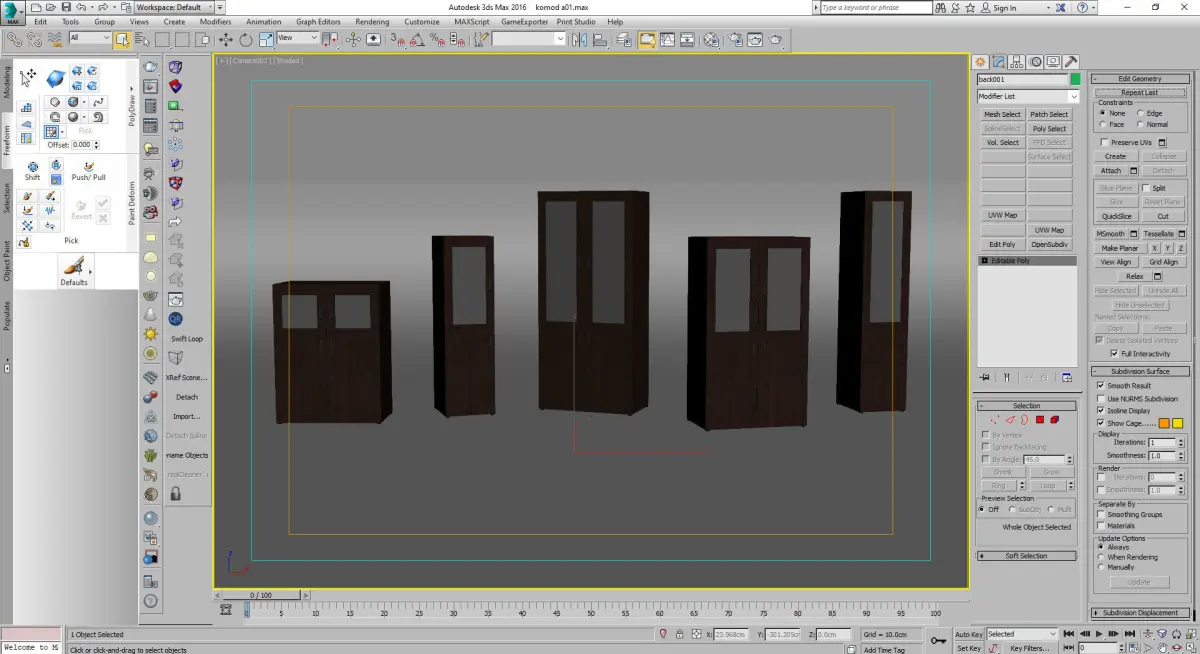Click Select by Name icon
This screenshot has width=1200, height=654.
(x=143, y=40)
